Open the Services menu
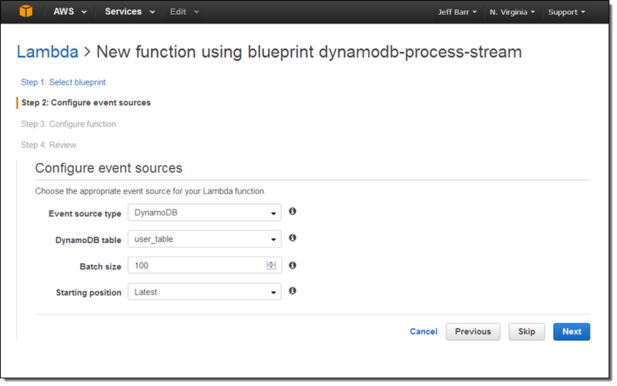Screen dimensions: 617x386 point(130,11)
